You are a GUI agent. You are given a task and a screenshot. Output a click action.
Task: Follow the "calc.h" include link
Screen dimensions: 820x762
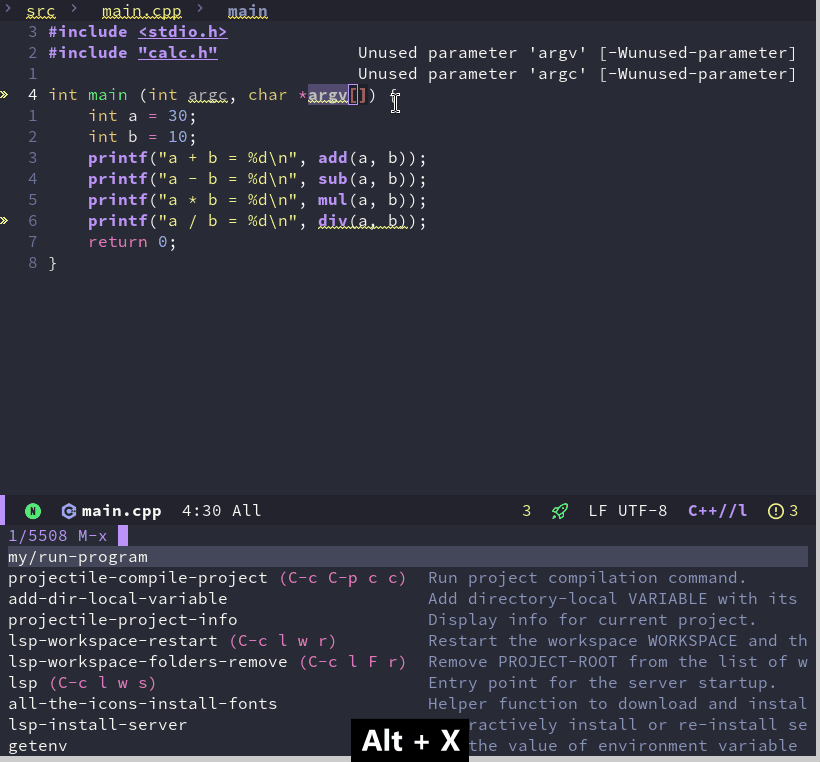coord(178,53)
